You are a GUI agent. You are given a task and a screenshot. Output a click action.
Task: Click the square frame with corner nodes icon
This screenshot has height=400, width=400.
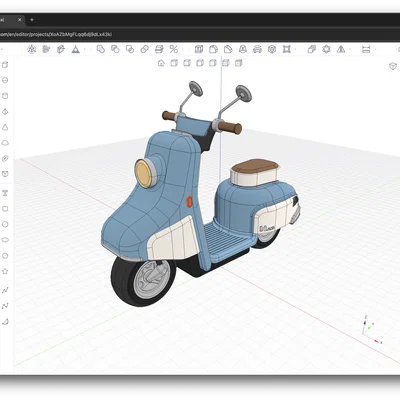coord(287,49)
